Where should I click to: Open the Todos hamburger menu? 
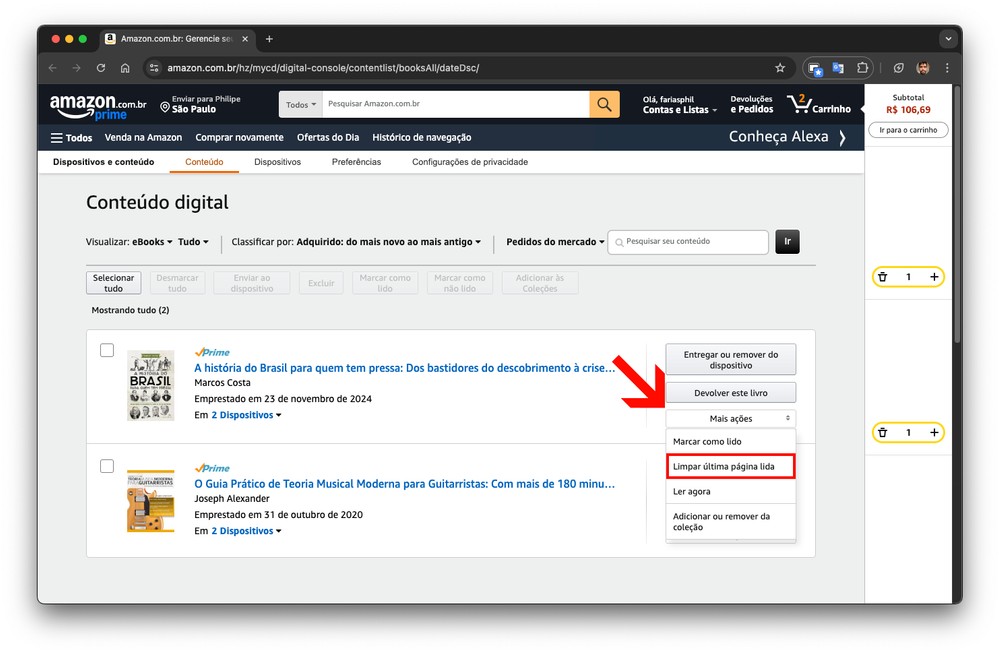(71, 138)
